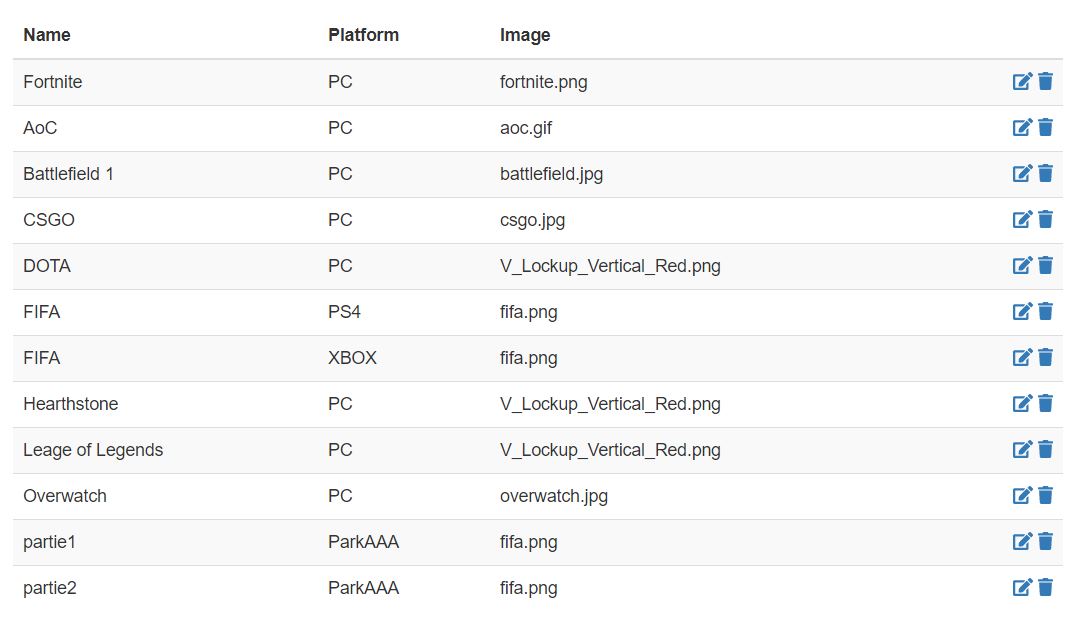
Task: Trash the partie1 entry
Action: coord(1045,542)
